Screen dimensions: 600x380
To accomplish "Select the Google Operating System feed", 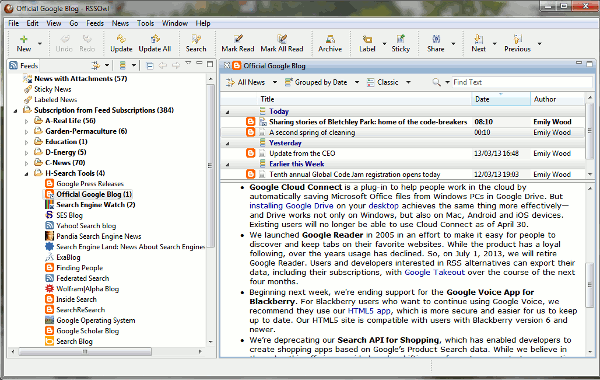I will [x=96, y=320].
